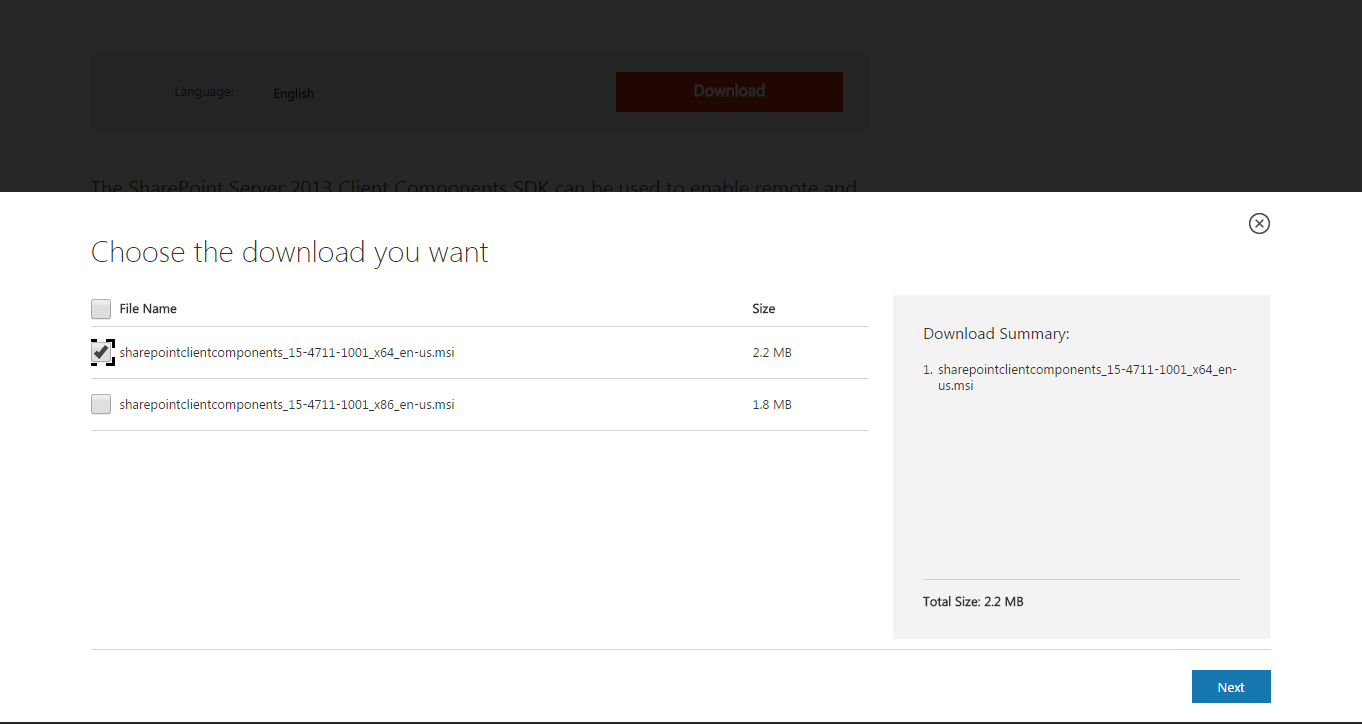Click the Choose the download you want heading

click(289, 252)
